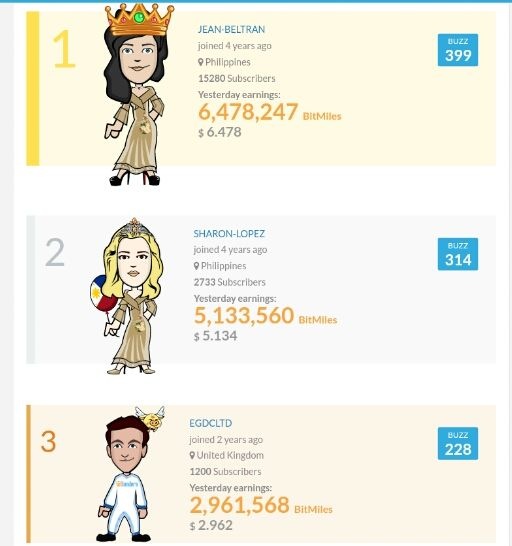Click location pin beside first Philippines
The image size is (512, 546).
[x=201, y=62]
